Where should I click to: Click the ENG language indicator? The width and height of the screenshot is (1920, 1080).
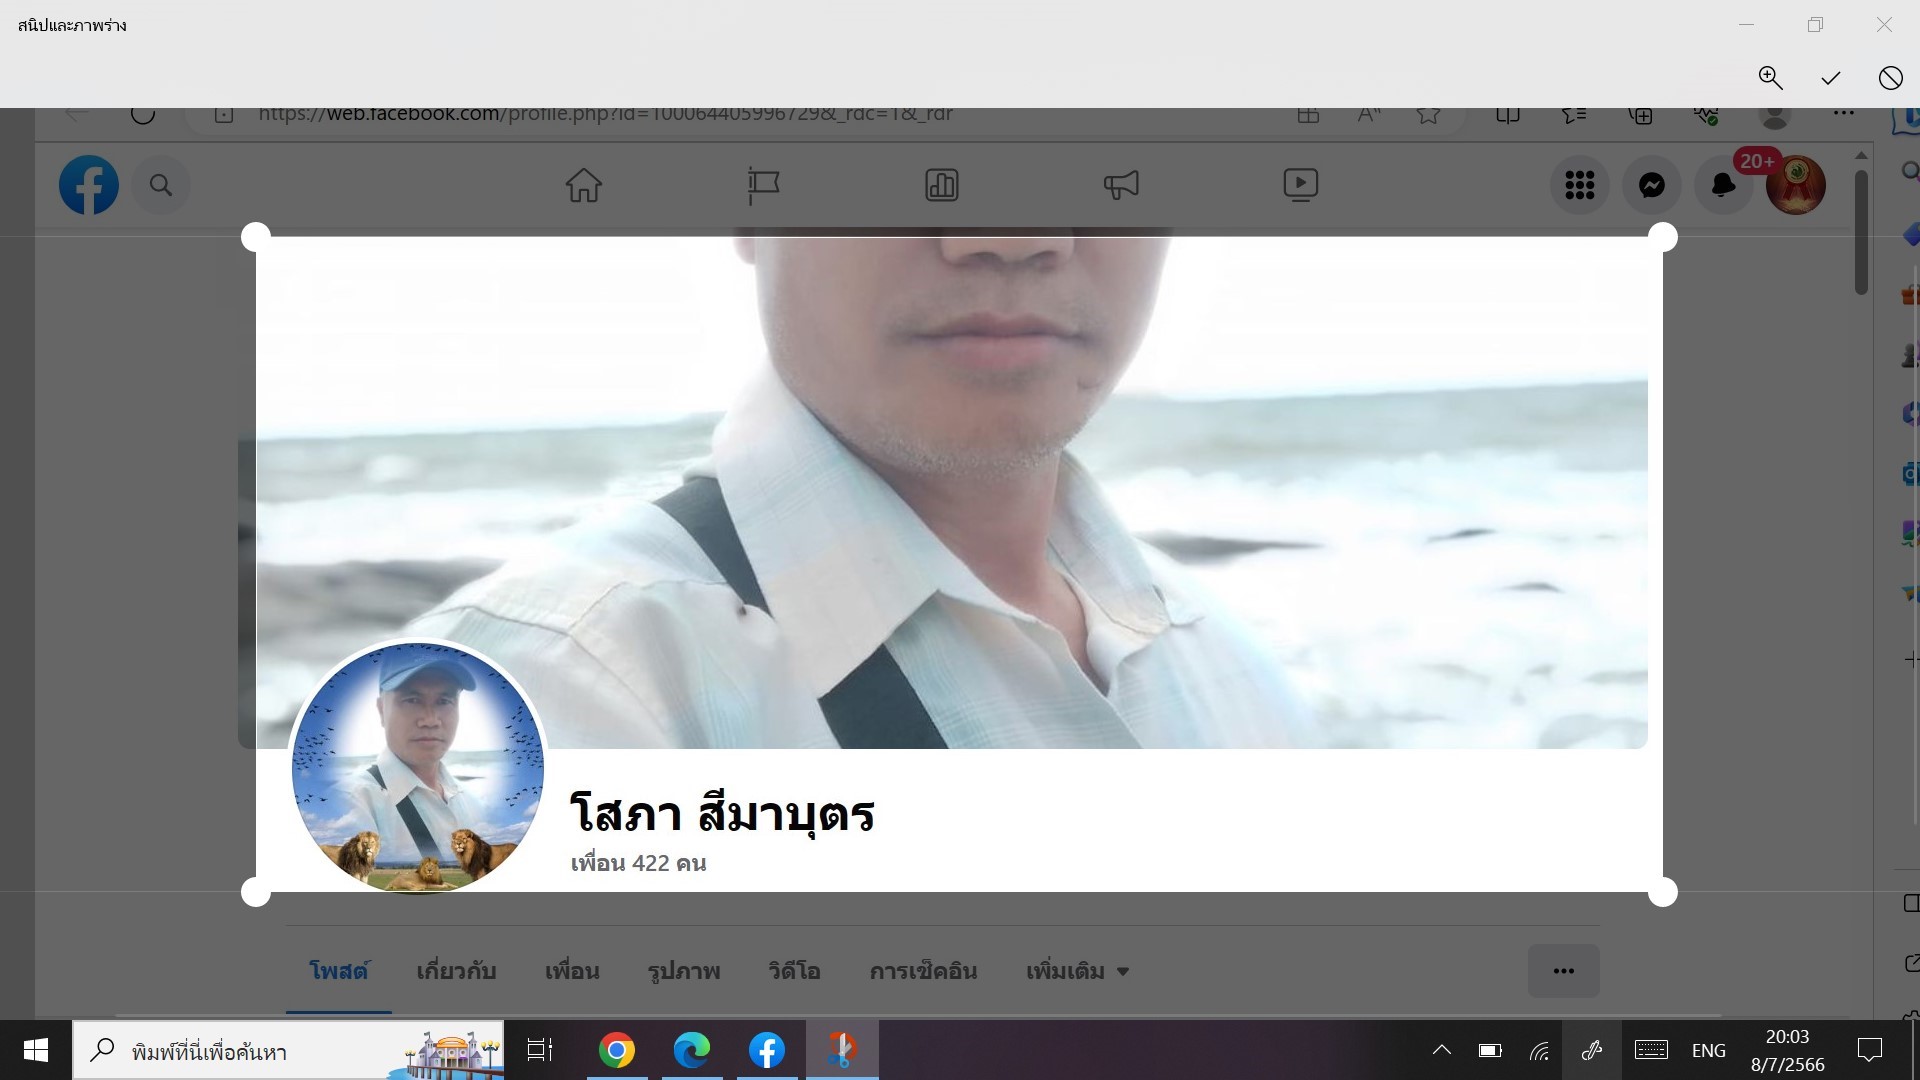tap(1708, 1050)
